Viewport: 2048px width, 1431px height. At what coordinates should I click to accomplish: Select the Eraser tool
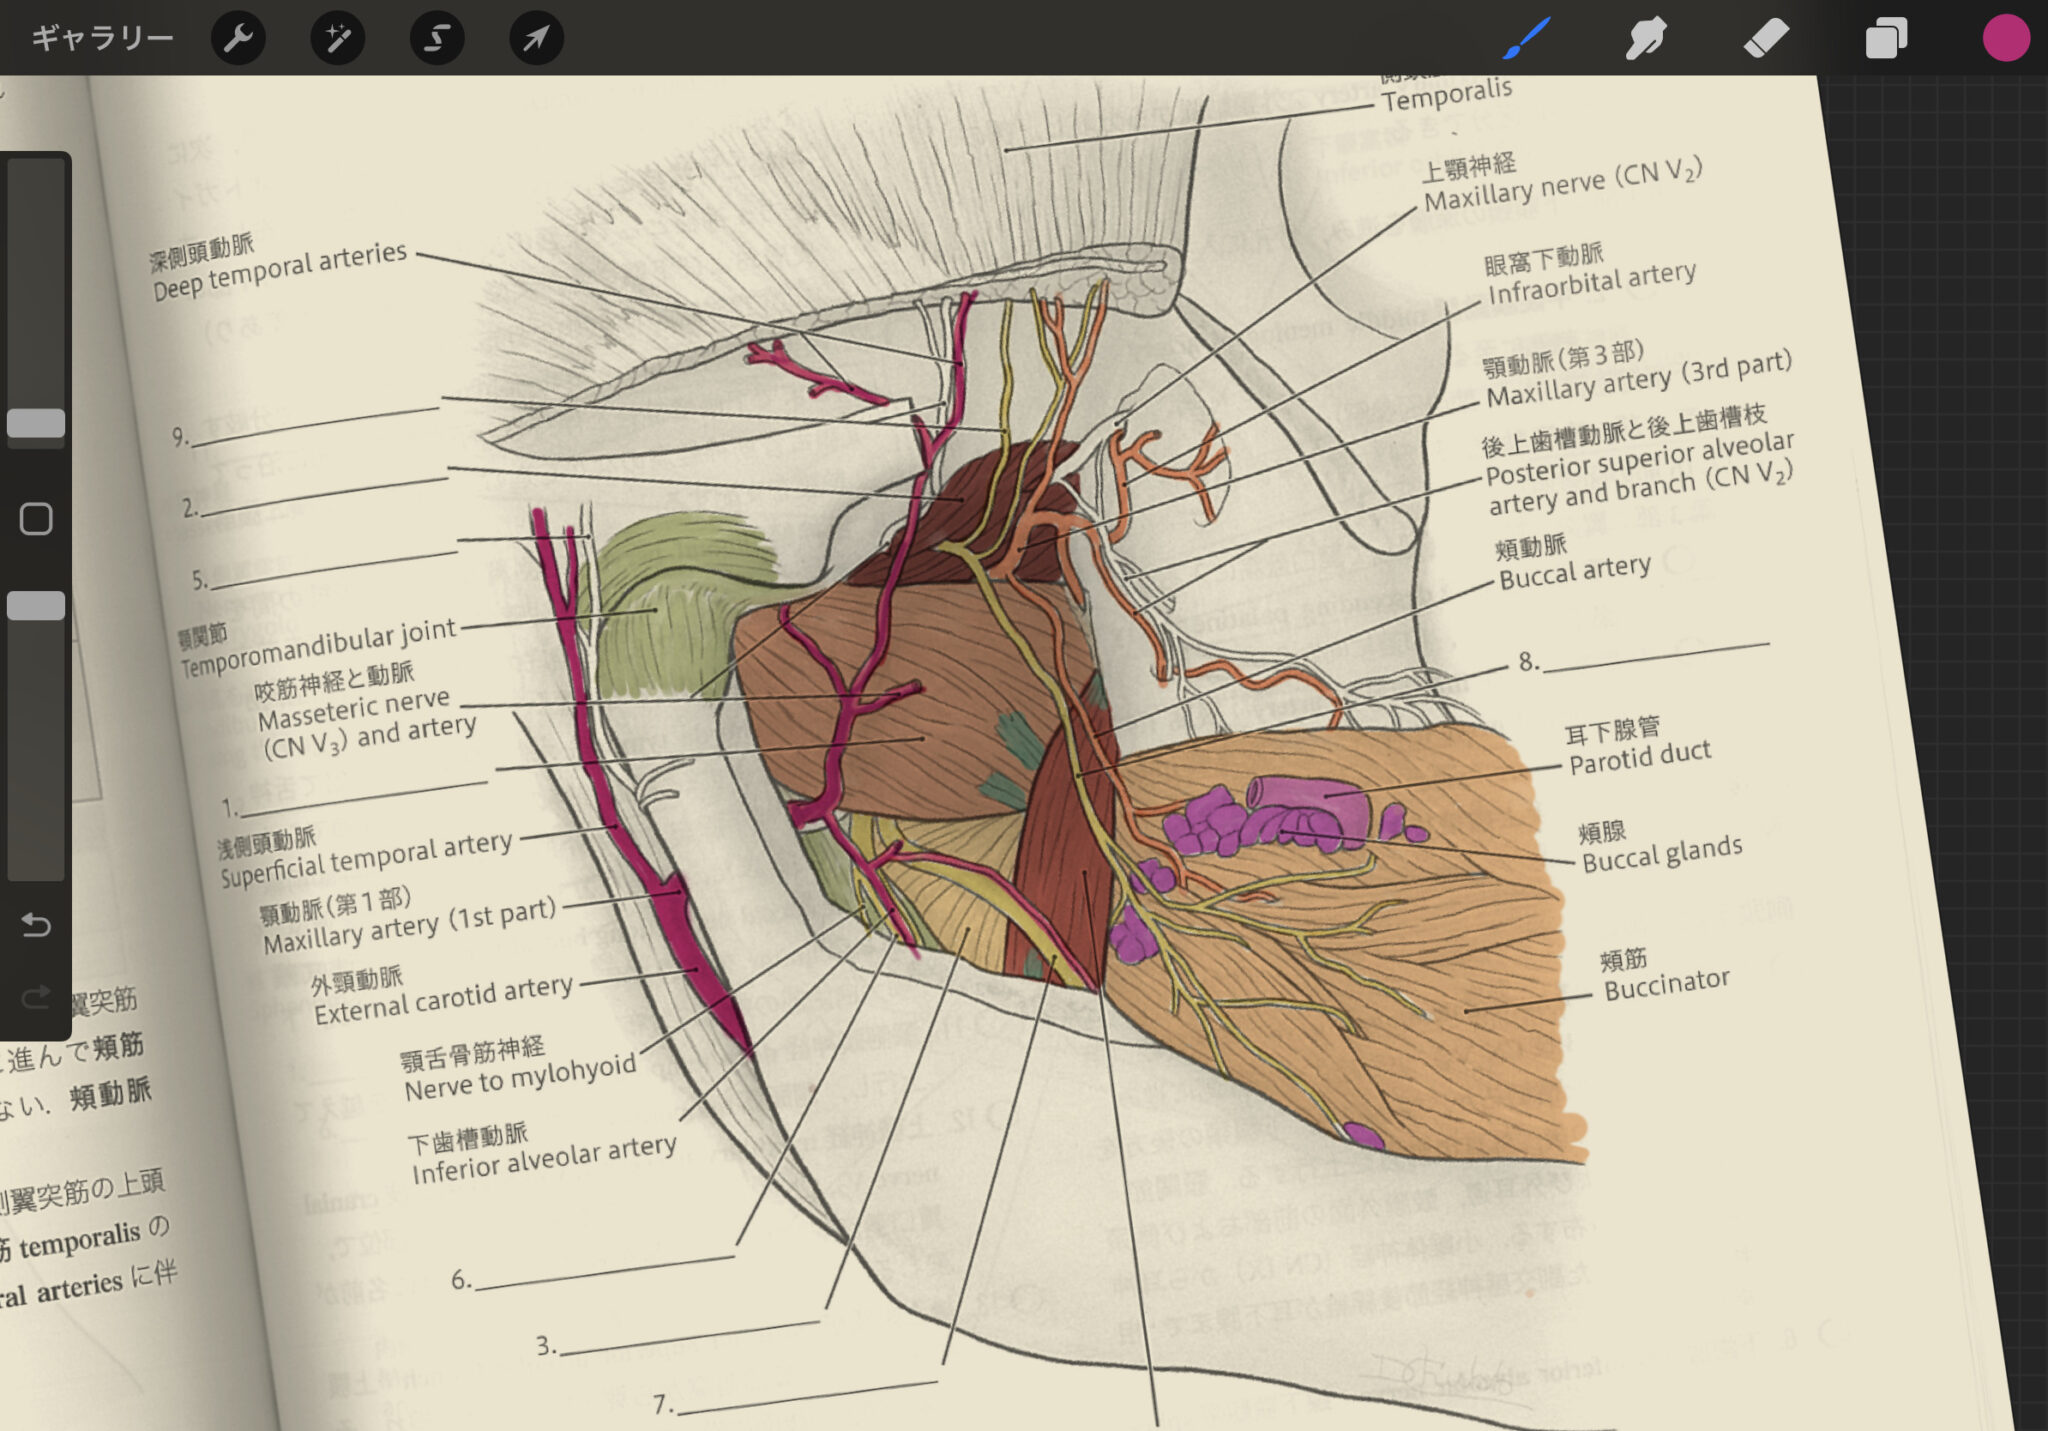click(1766, 38)
